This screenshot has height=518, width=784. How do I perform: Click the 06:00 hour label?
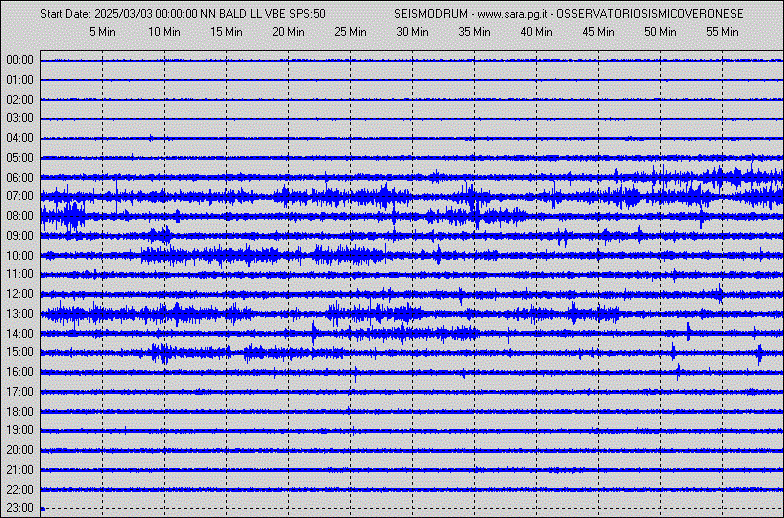[20, 178]
